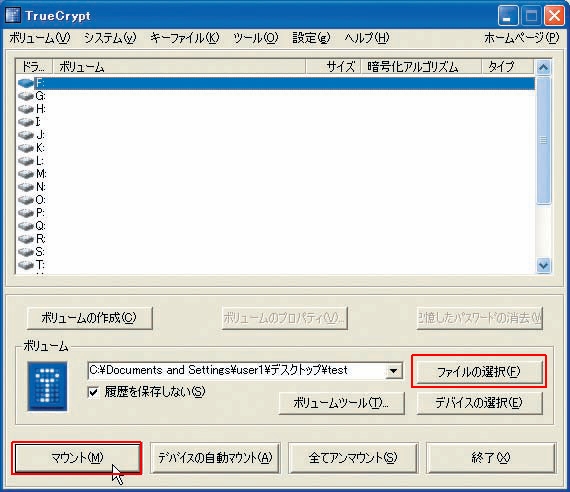The height and width of the screenshot is (492, 570).
Task: Toggle 履歴を保存しない checkbox
Action: [x=93, y=392]
